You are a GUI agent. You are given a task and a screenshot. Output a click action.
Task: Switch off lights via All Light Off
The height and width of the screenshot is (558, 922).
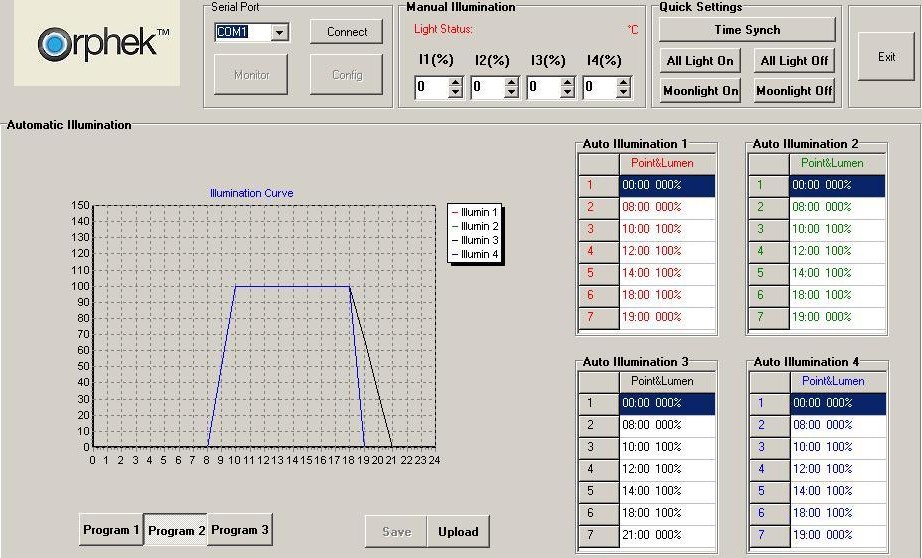794,61
